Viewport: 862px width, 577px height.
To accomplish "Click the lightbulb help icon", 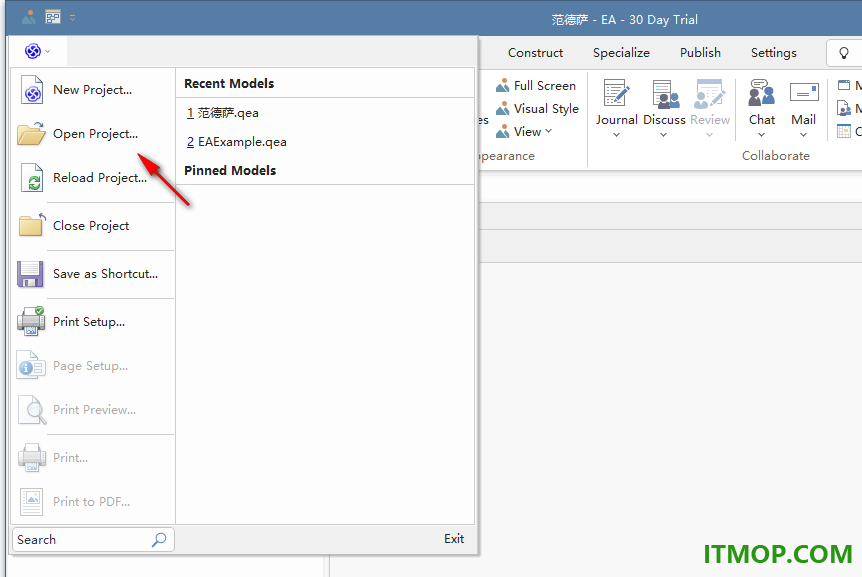I will 844,53.
